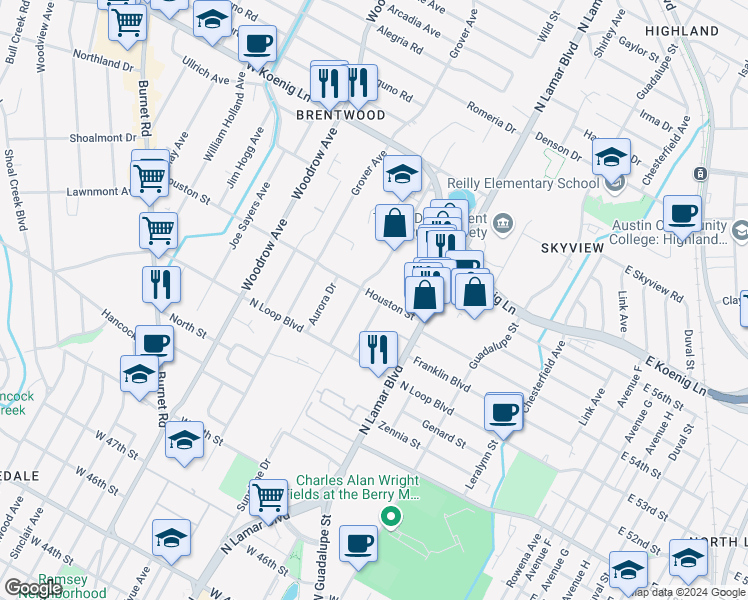Click the shopping bag marker beside W Koenig Ln label
748x600 pixels.
coord(474,292)
